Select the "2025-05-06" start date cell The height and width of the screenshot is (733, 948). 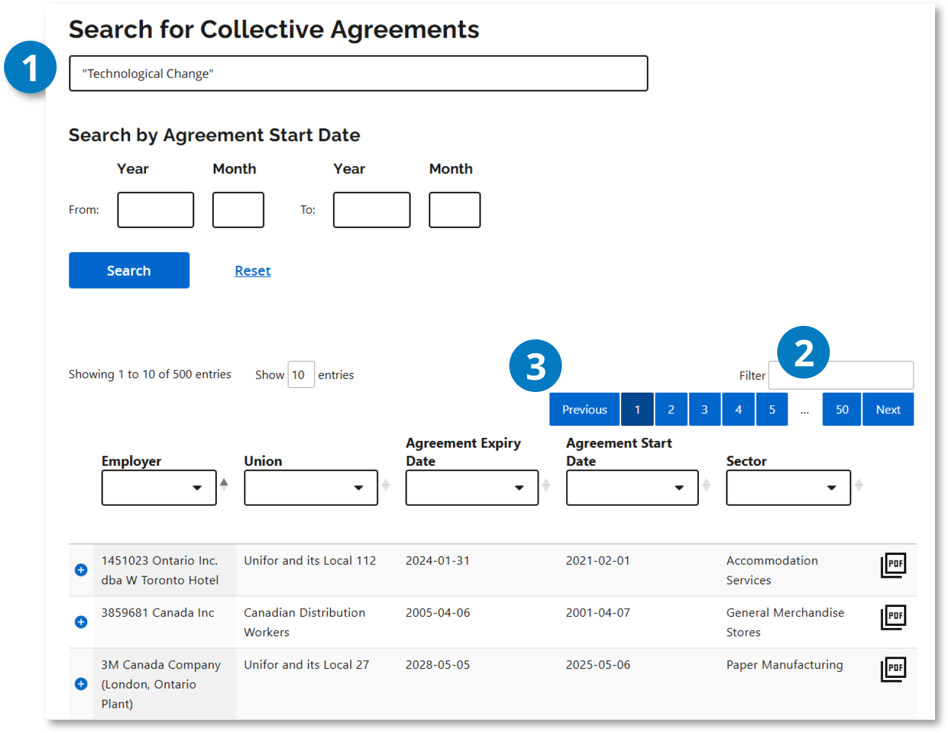pyautogui.click(x=597, y=665)
